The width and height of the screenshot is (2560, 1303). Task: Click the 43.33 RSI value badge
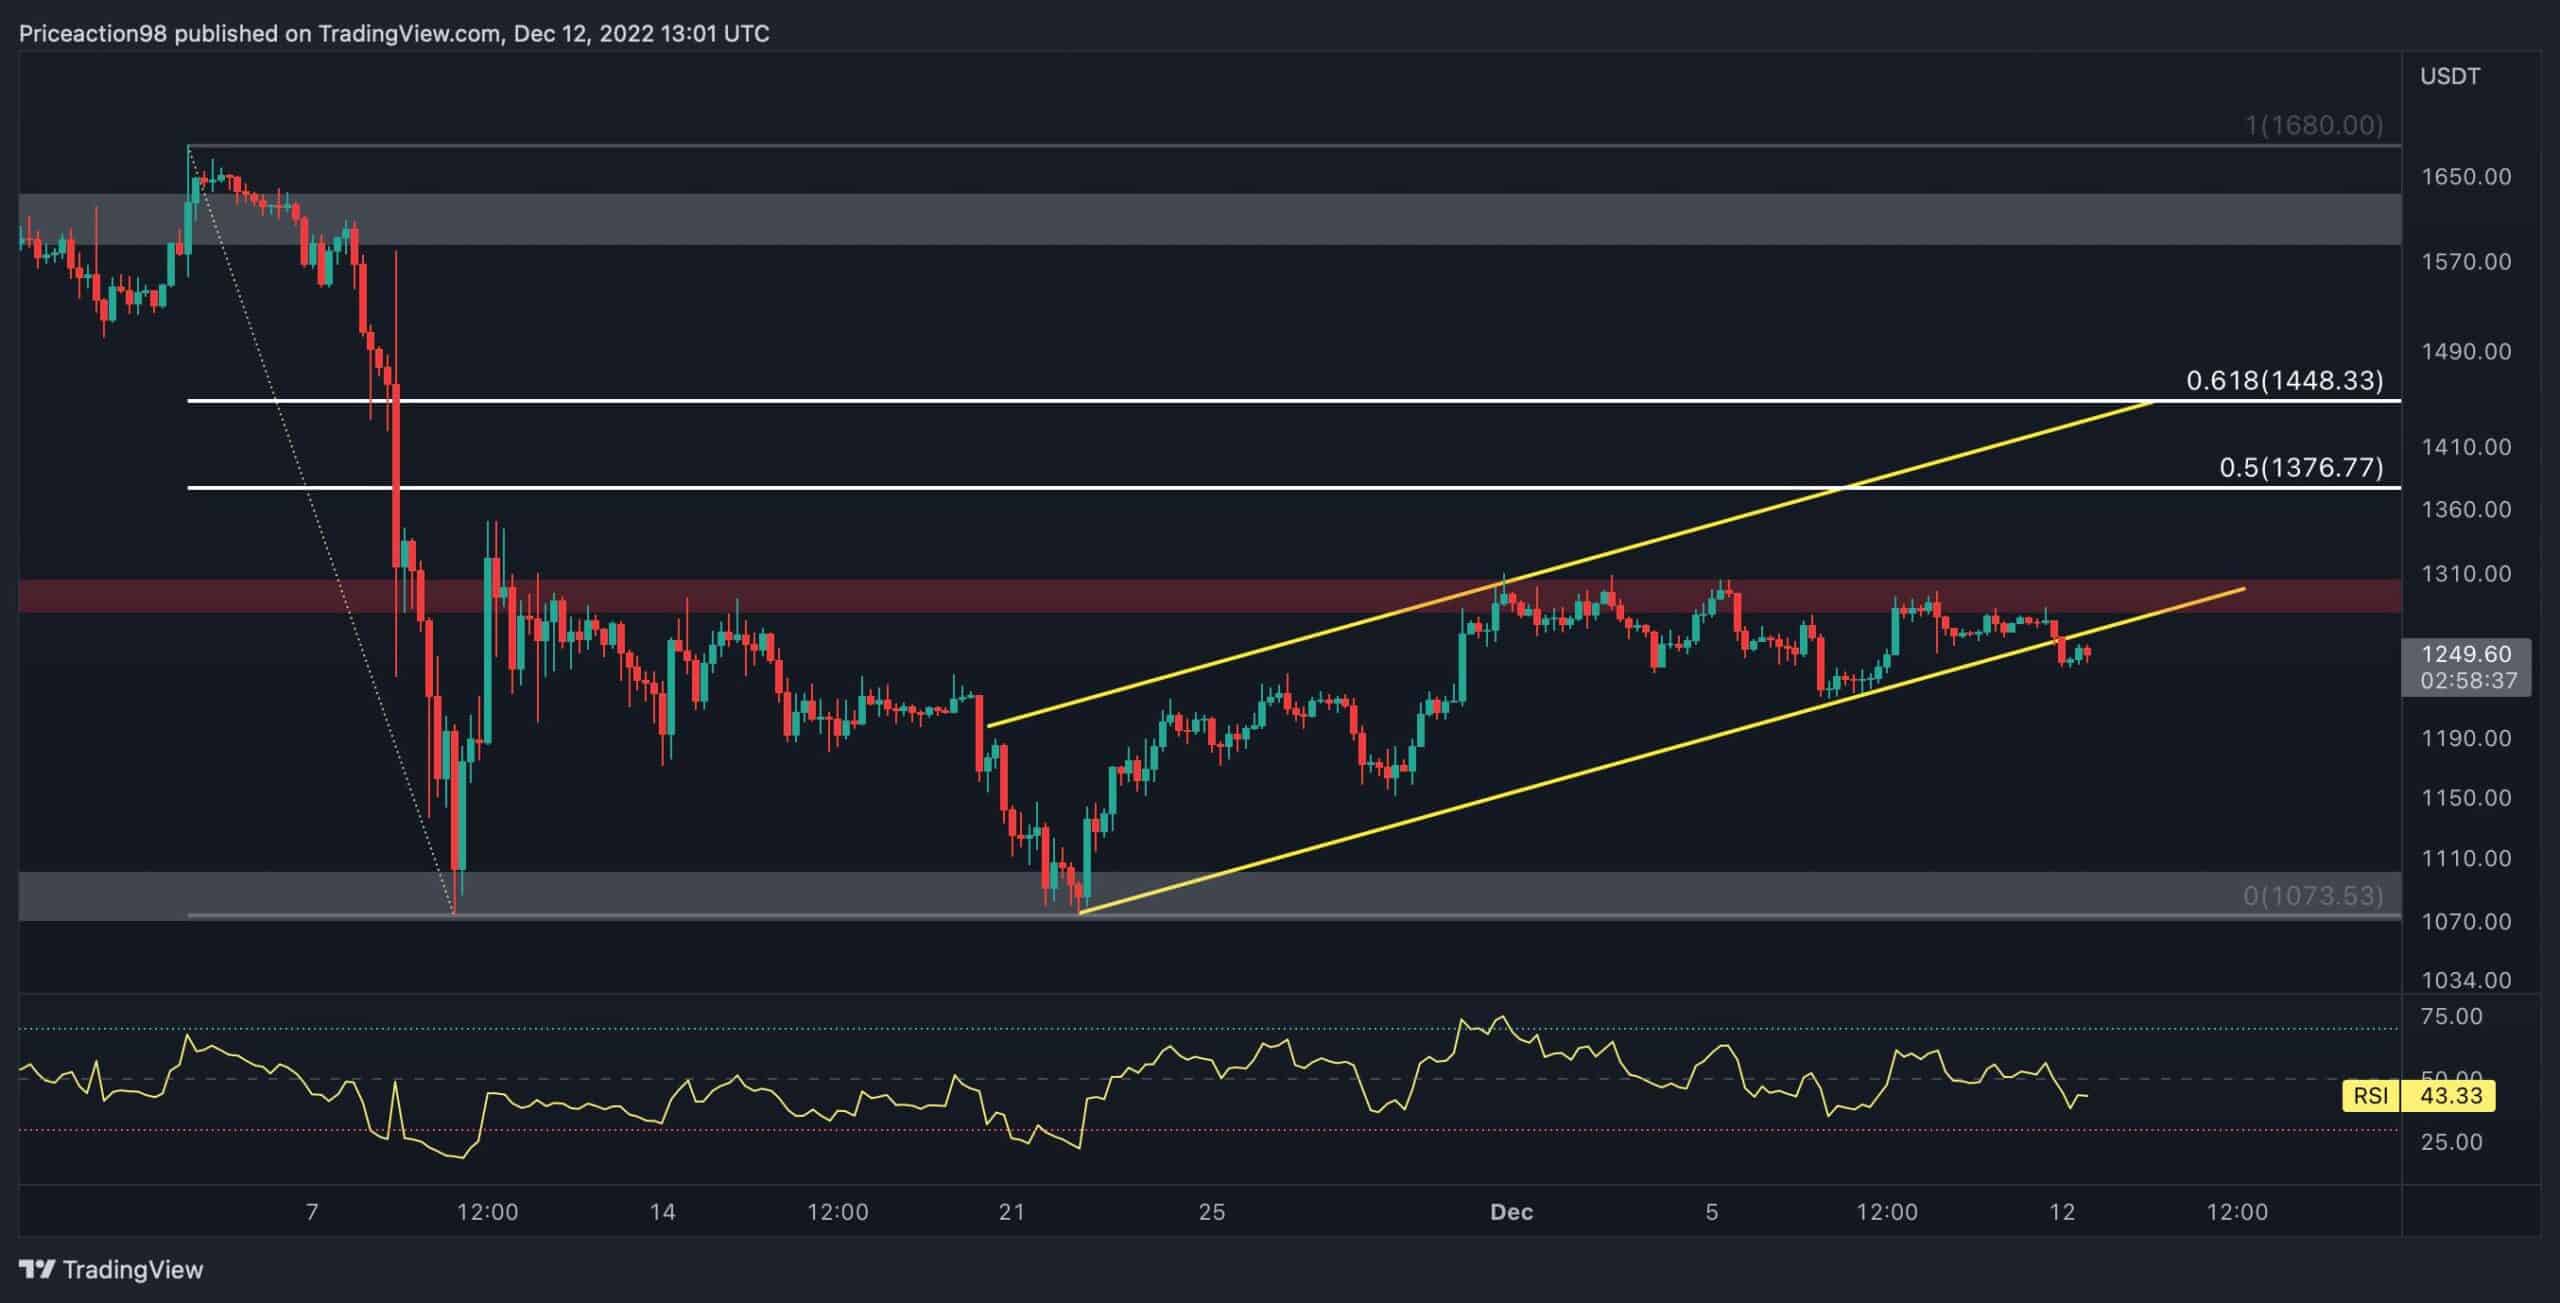click(x=2451, y=1096)
